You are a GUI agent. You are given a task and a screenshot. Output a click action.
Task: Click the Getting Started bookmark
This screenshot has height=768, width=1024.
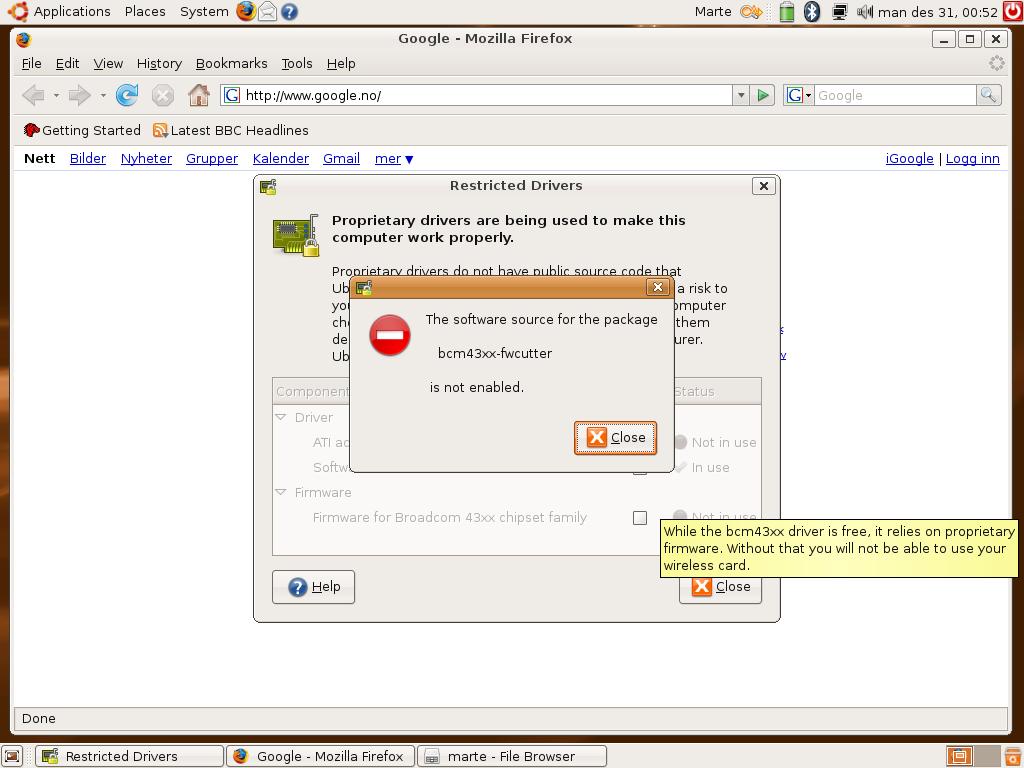pos(82,130)
